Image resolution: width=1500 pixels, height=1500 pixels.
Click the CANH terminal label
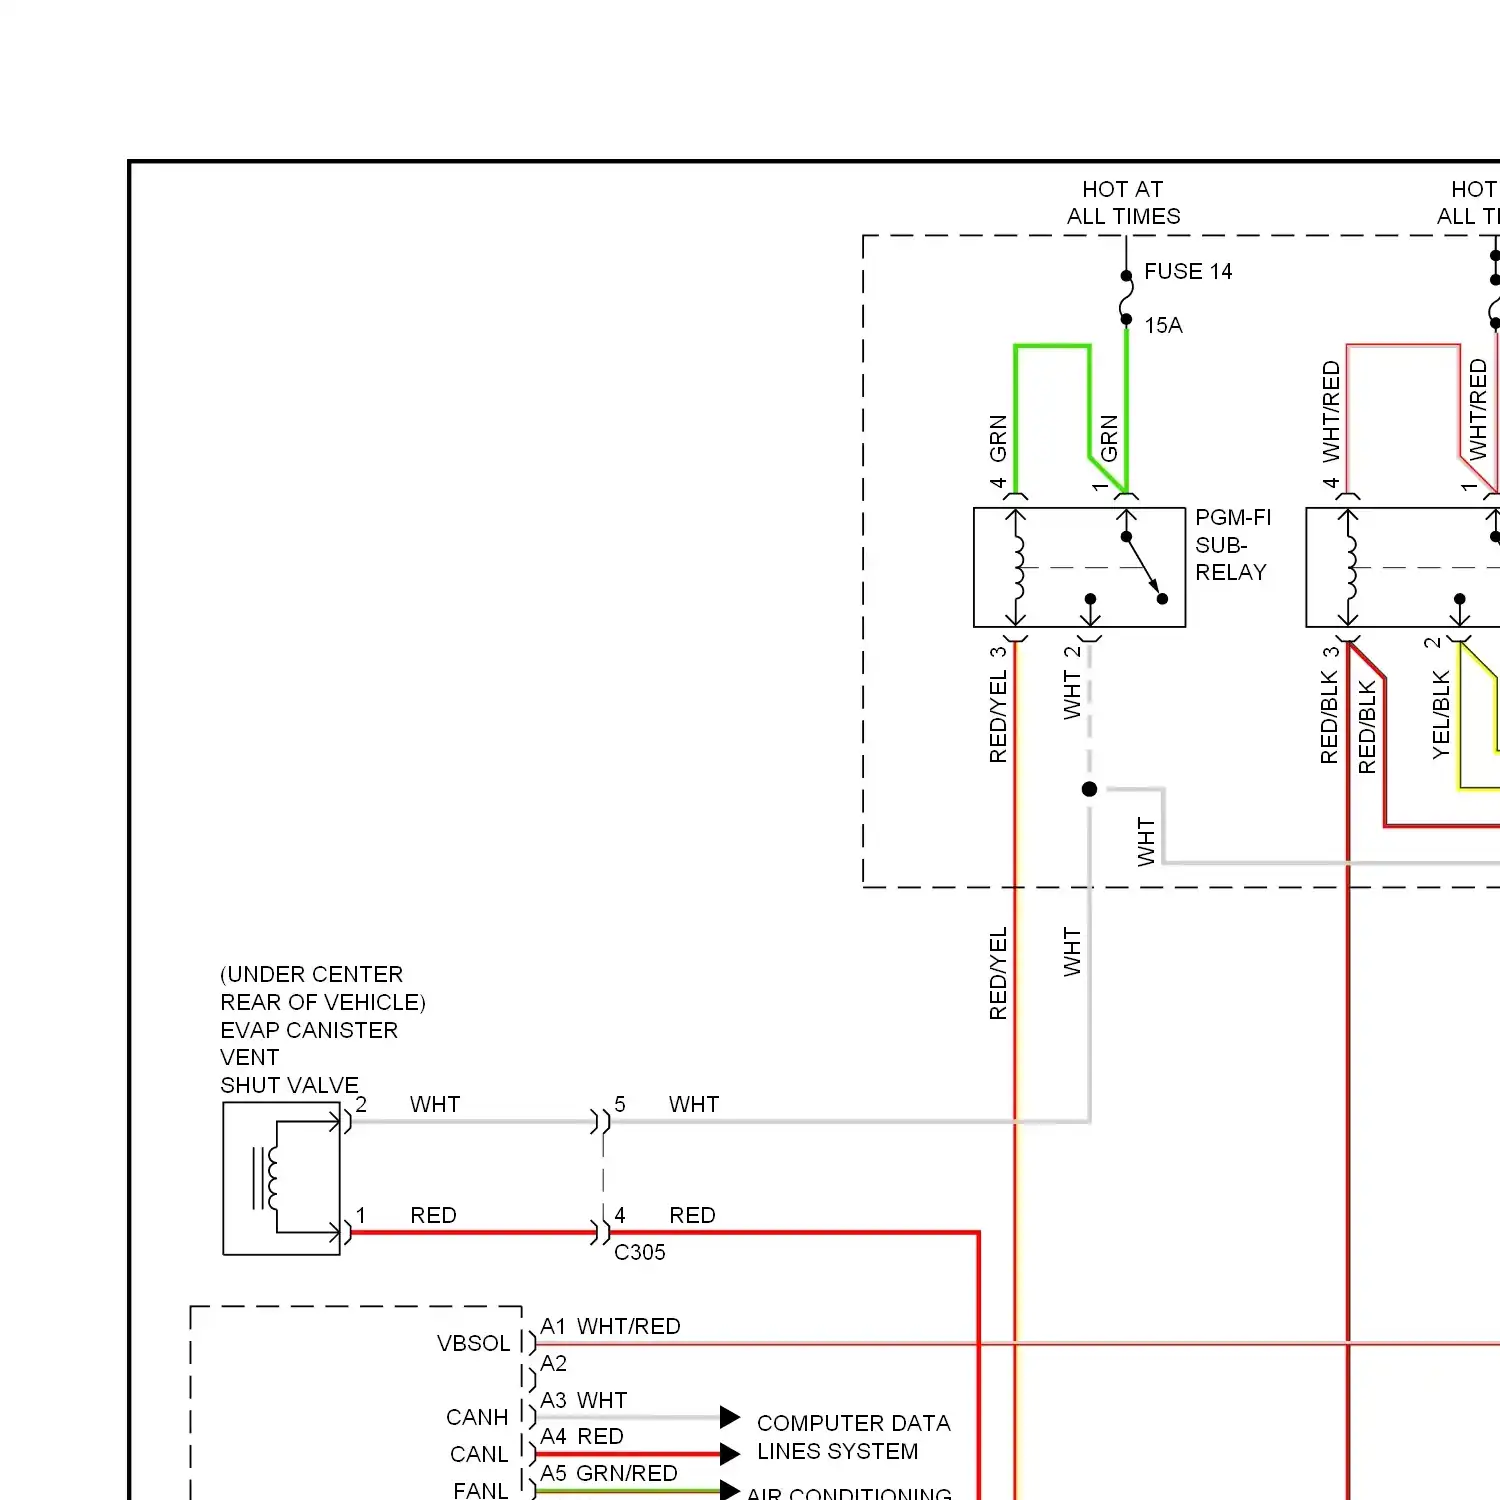[477, 1417]
